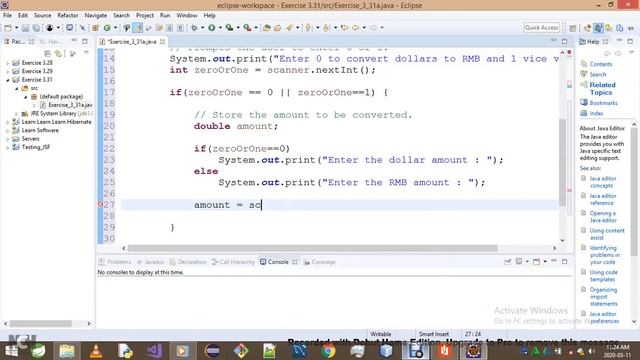Minimize the Package Explorer panel

74,41
